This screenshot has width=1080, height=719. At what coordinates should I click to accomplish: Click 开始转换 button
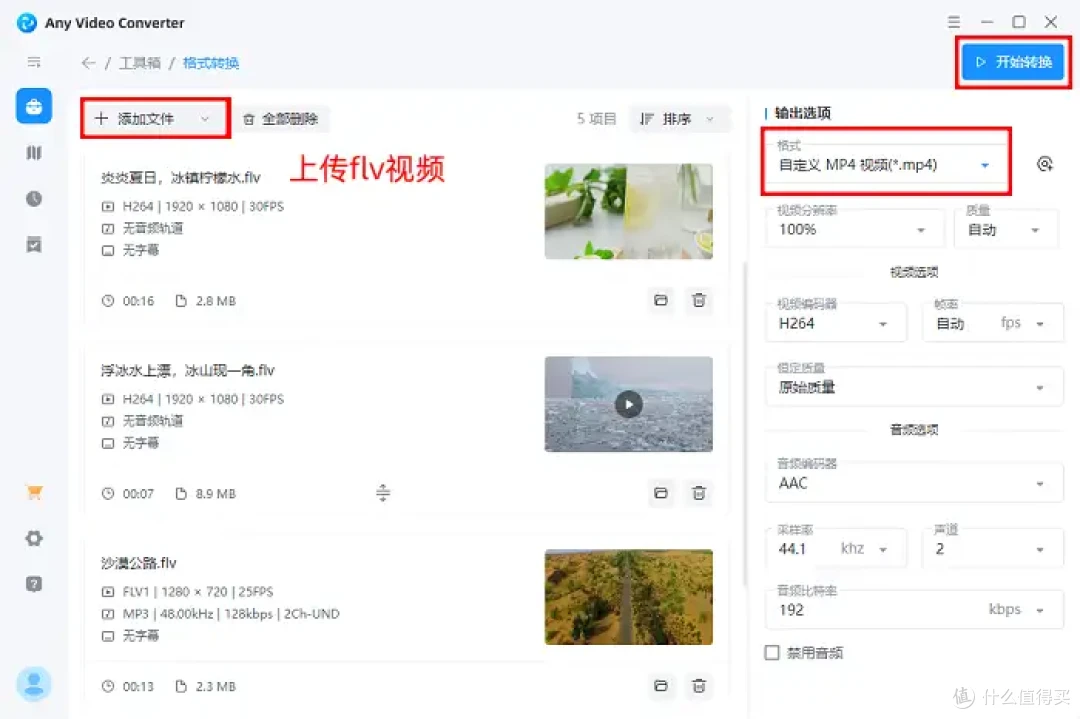coord(1012,62)
